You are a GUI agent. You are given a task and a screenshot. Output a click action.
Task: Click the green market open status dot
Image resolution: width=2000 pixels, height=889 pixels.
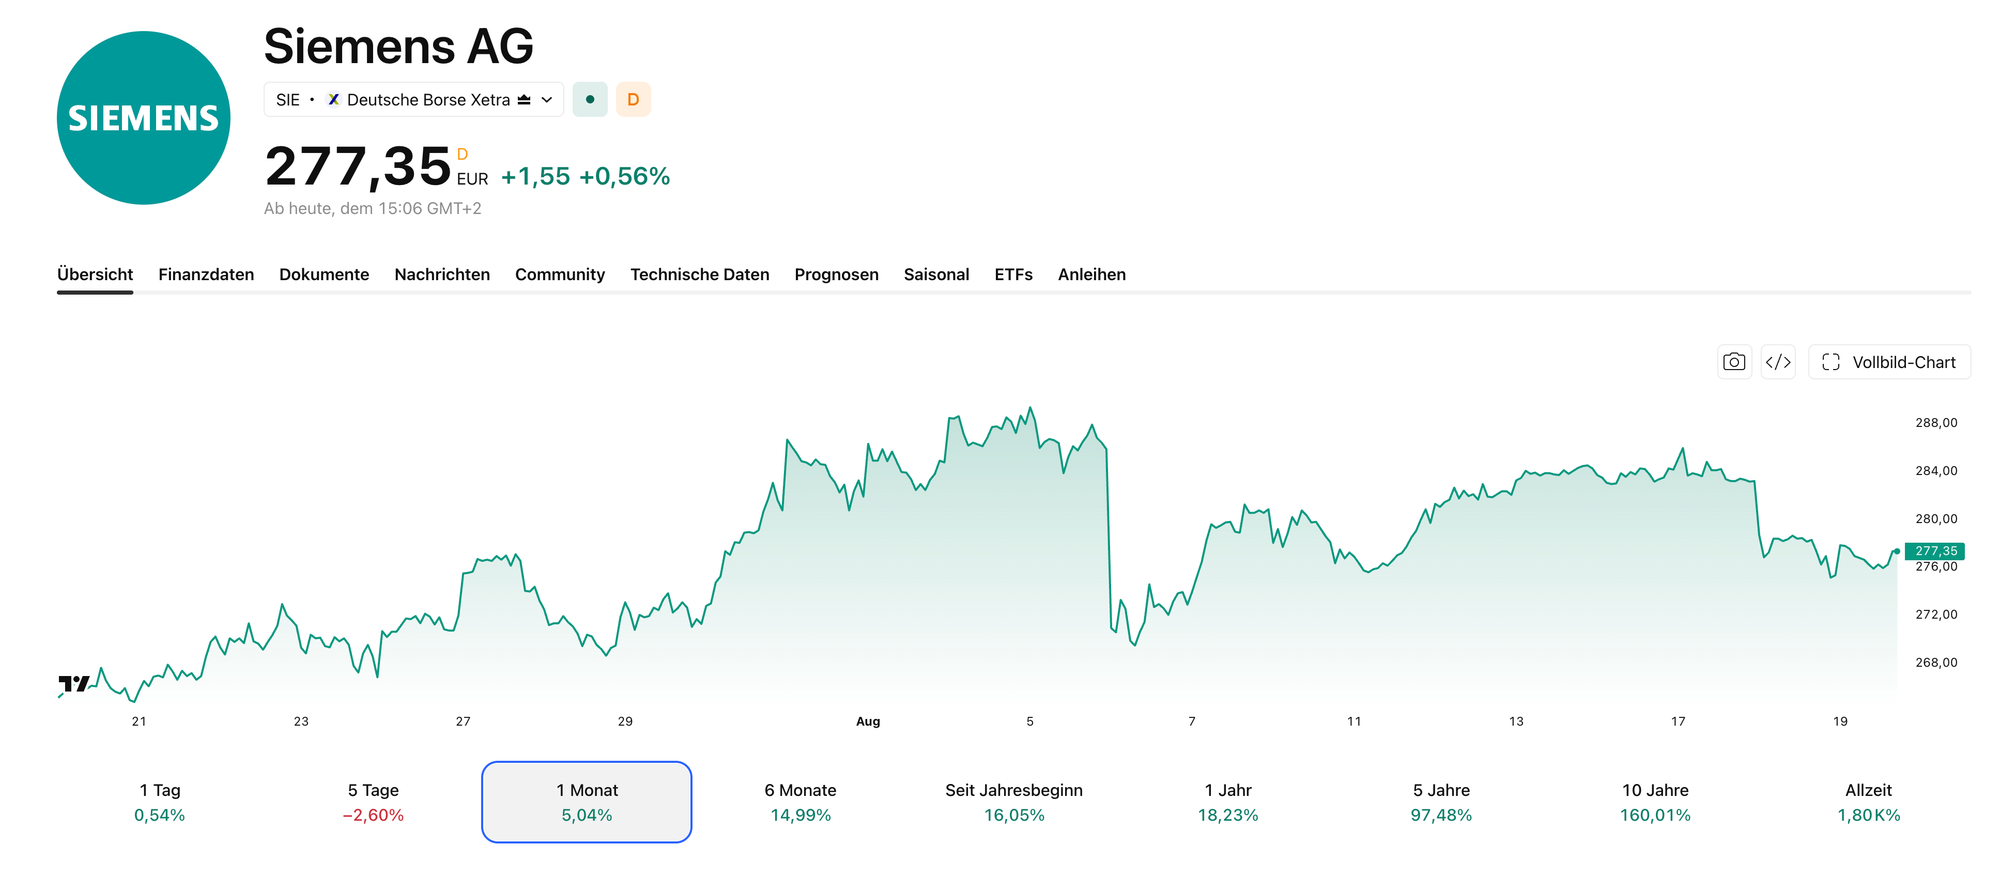pyautogui.click(x=590, y=100)
